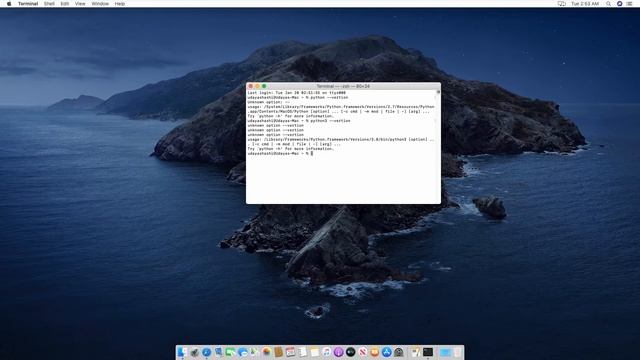Open the Window menu
Screen dimensions: 640x360
coord(100,4)
